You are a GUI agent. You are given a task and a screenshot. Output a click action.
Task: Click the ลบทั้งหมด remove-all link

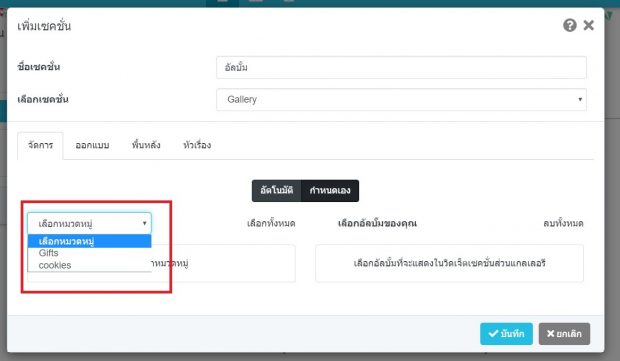[563, 223]
